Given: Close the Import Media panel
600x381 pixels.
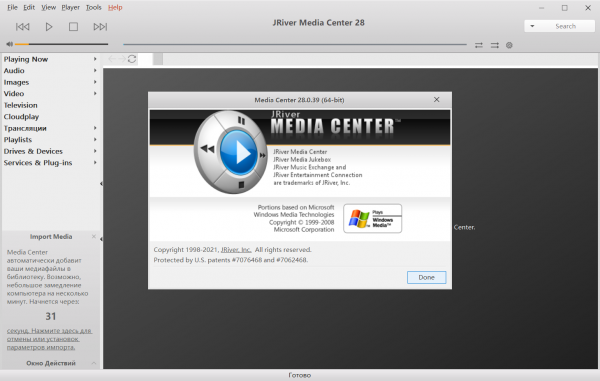Looking at the screenshot, I should [x=94, y=236].
